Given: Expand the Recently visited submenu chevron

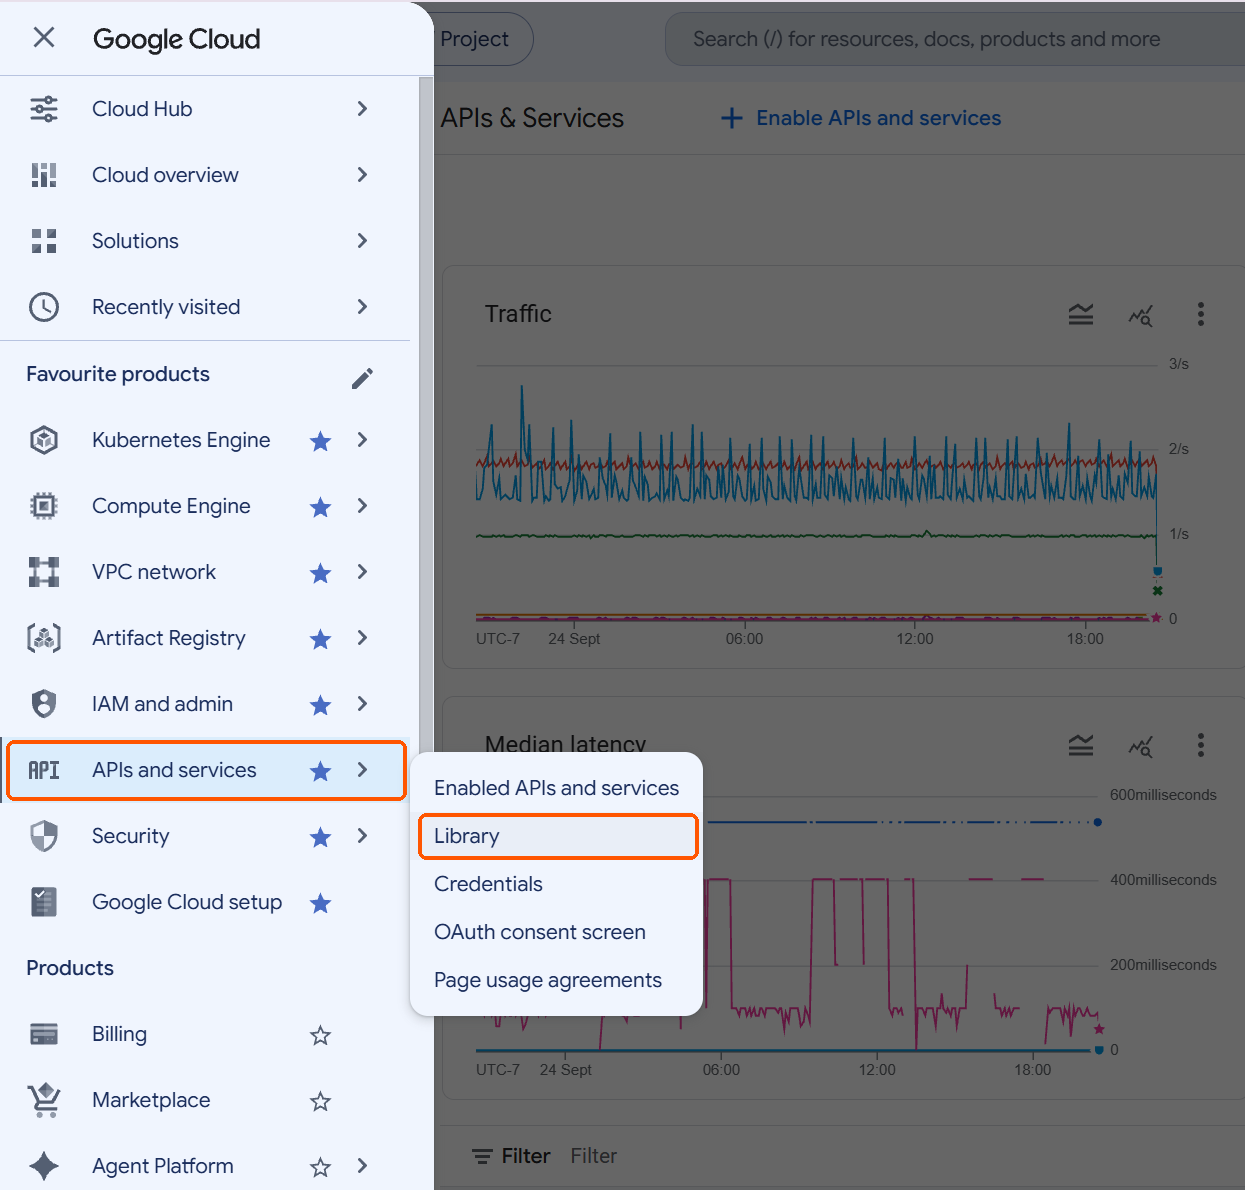Looking at the screenshot, I should pos(362,306).
